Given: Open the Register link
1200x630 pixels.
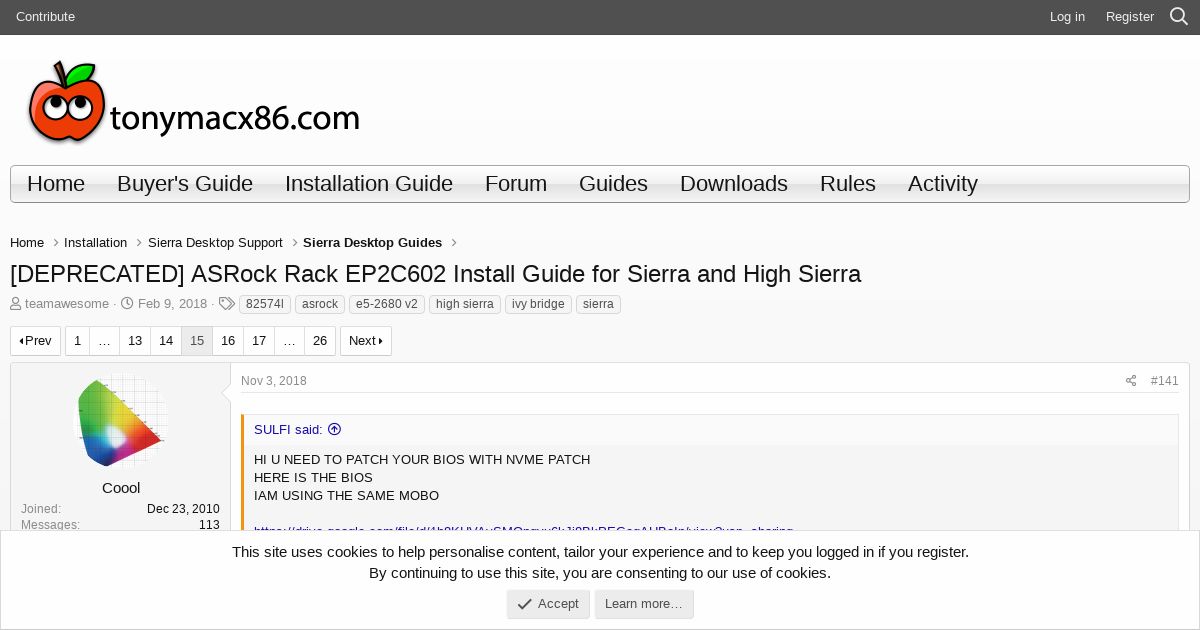Looking at the screenshot, I should [1130, 16].
